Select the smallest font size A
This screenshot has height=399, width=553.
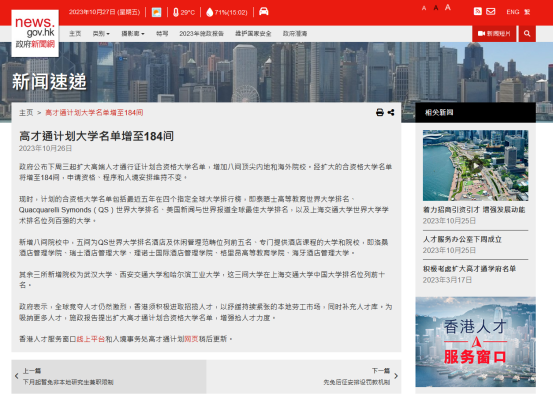click(x=424, y=8)
